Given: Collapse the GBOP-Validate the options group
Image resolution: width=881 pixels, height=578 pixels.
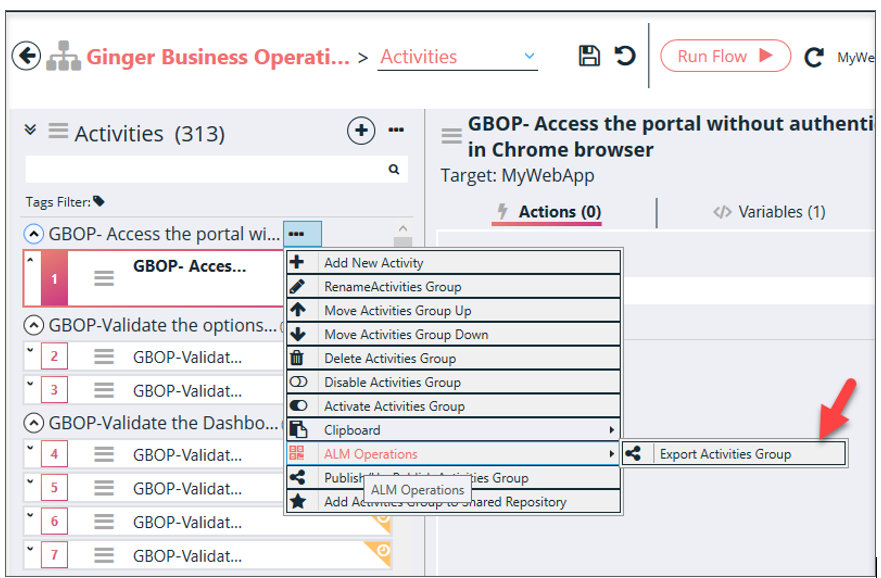Looking at the screenshot, I should coord(34,325).
